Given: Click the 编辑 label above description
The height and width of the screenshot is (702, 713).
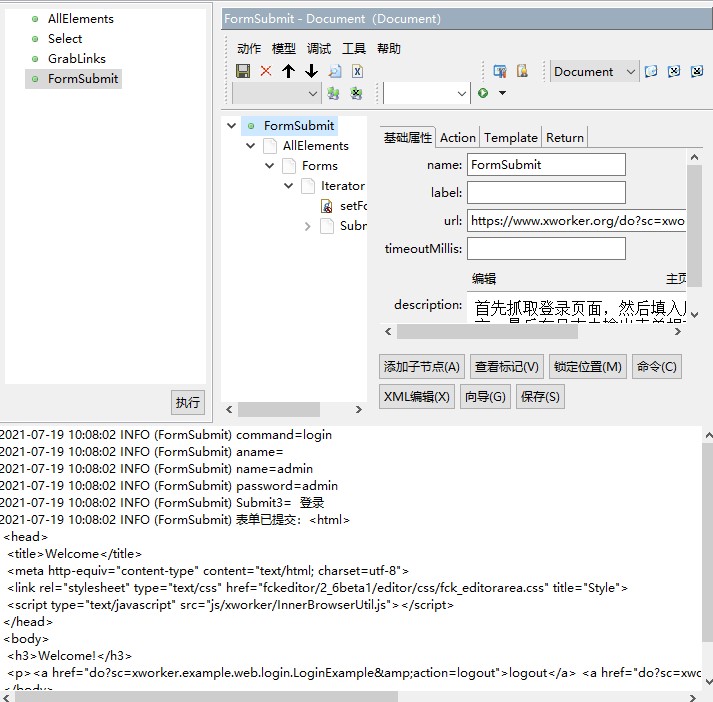Looking at the screenshot, I should [484, 278].
